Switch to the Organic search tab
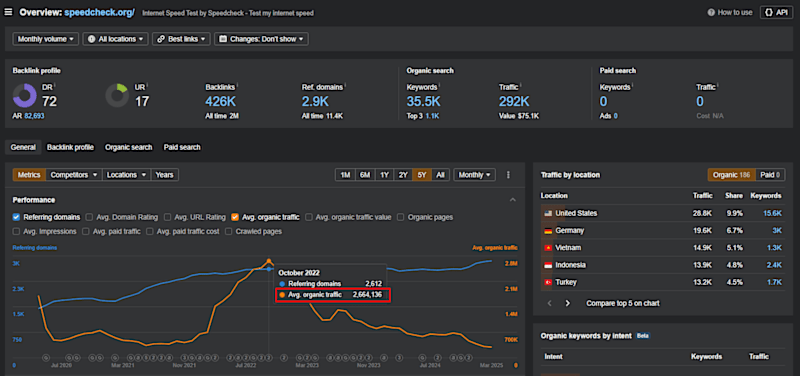The height and width of the screenshot is (376, 800). [129, 147]
